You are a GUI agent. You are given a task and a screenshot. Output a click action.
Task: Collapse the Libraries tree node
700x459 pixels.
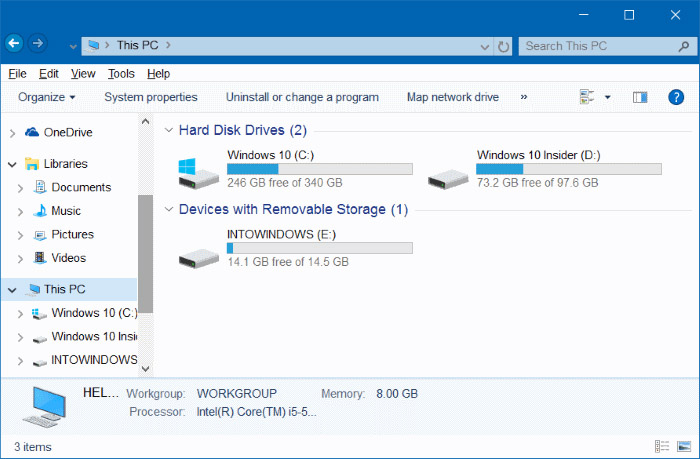point(12,164)
